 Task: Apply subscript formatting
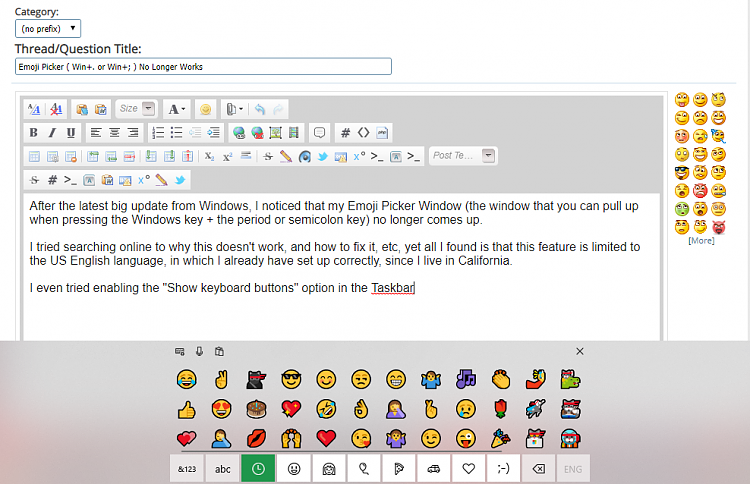pyautogui.click(x=209, y=156)
